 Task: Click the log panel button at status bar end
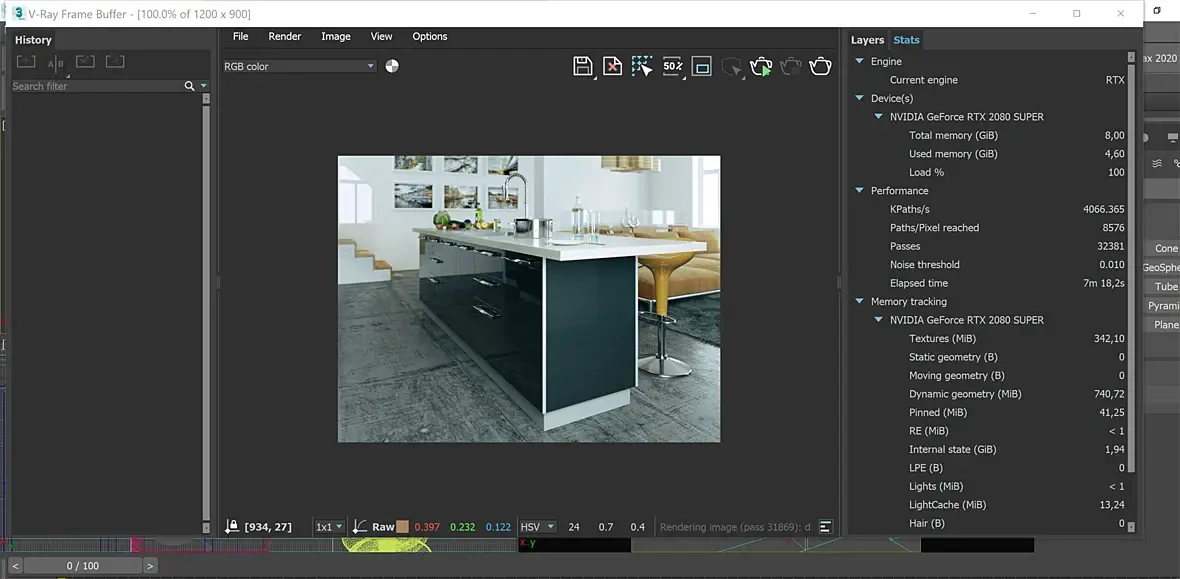(825, 526)
